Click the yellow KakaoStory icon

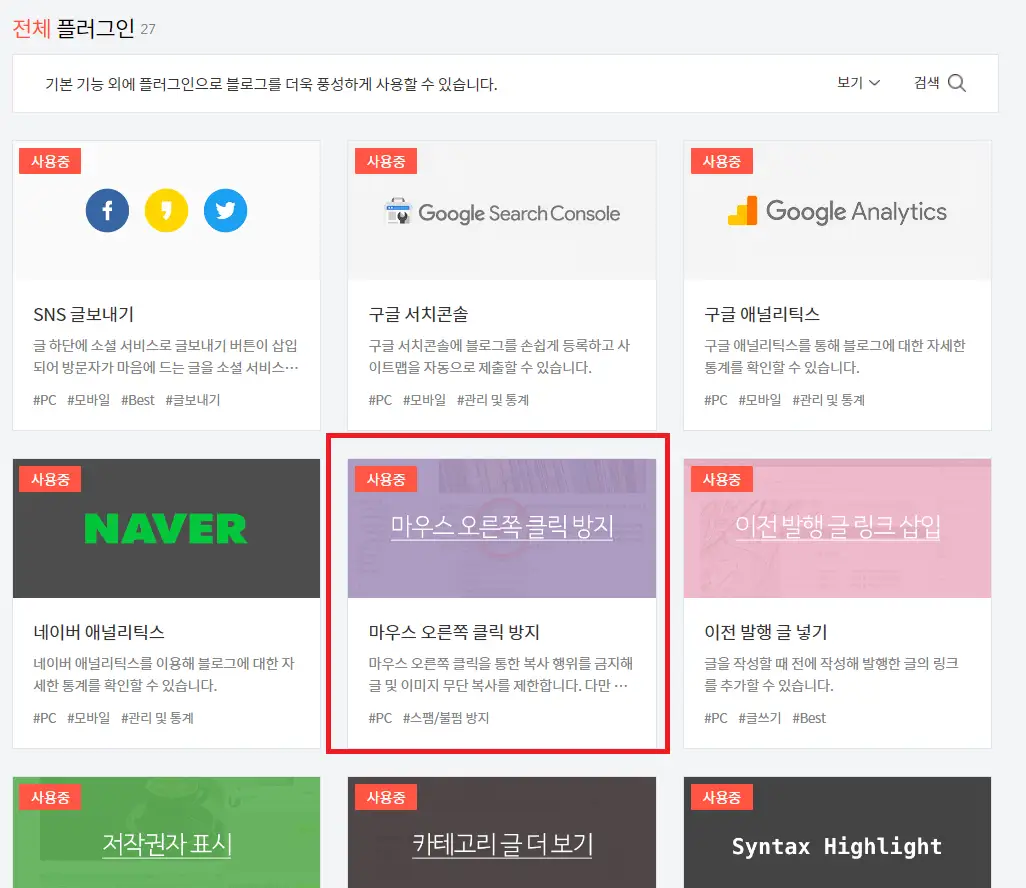point(166,211)
